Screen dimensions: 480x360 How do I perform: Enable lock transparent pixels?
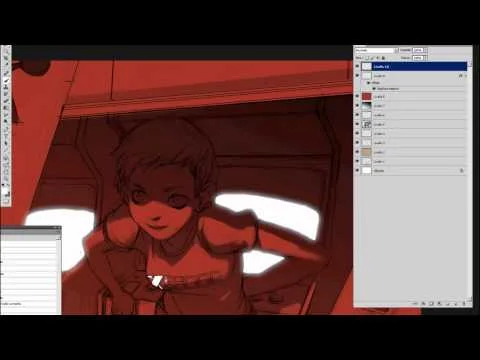[367, 58]
